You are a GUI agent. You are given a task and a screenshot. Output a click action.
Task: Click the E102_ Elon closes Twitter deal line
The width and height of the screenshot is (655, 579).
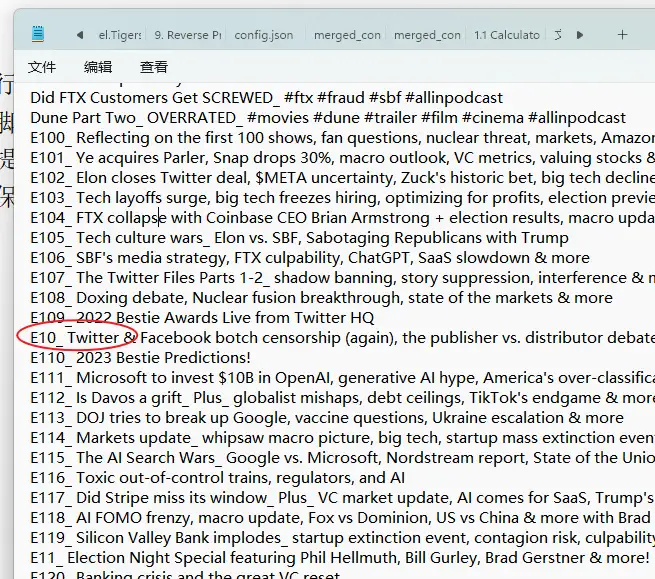tap(343, 178)
